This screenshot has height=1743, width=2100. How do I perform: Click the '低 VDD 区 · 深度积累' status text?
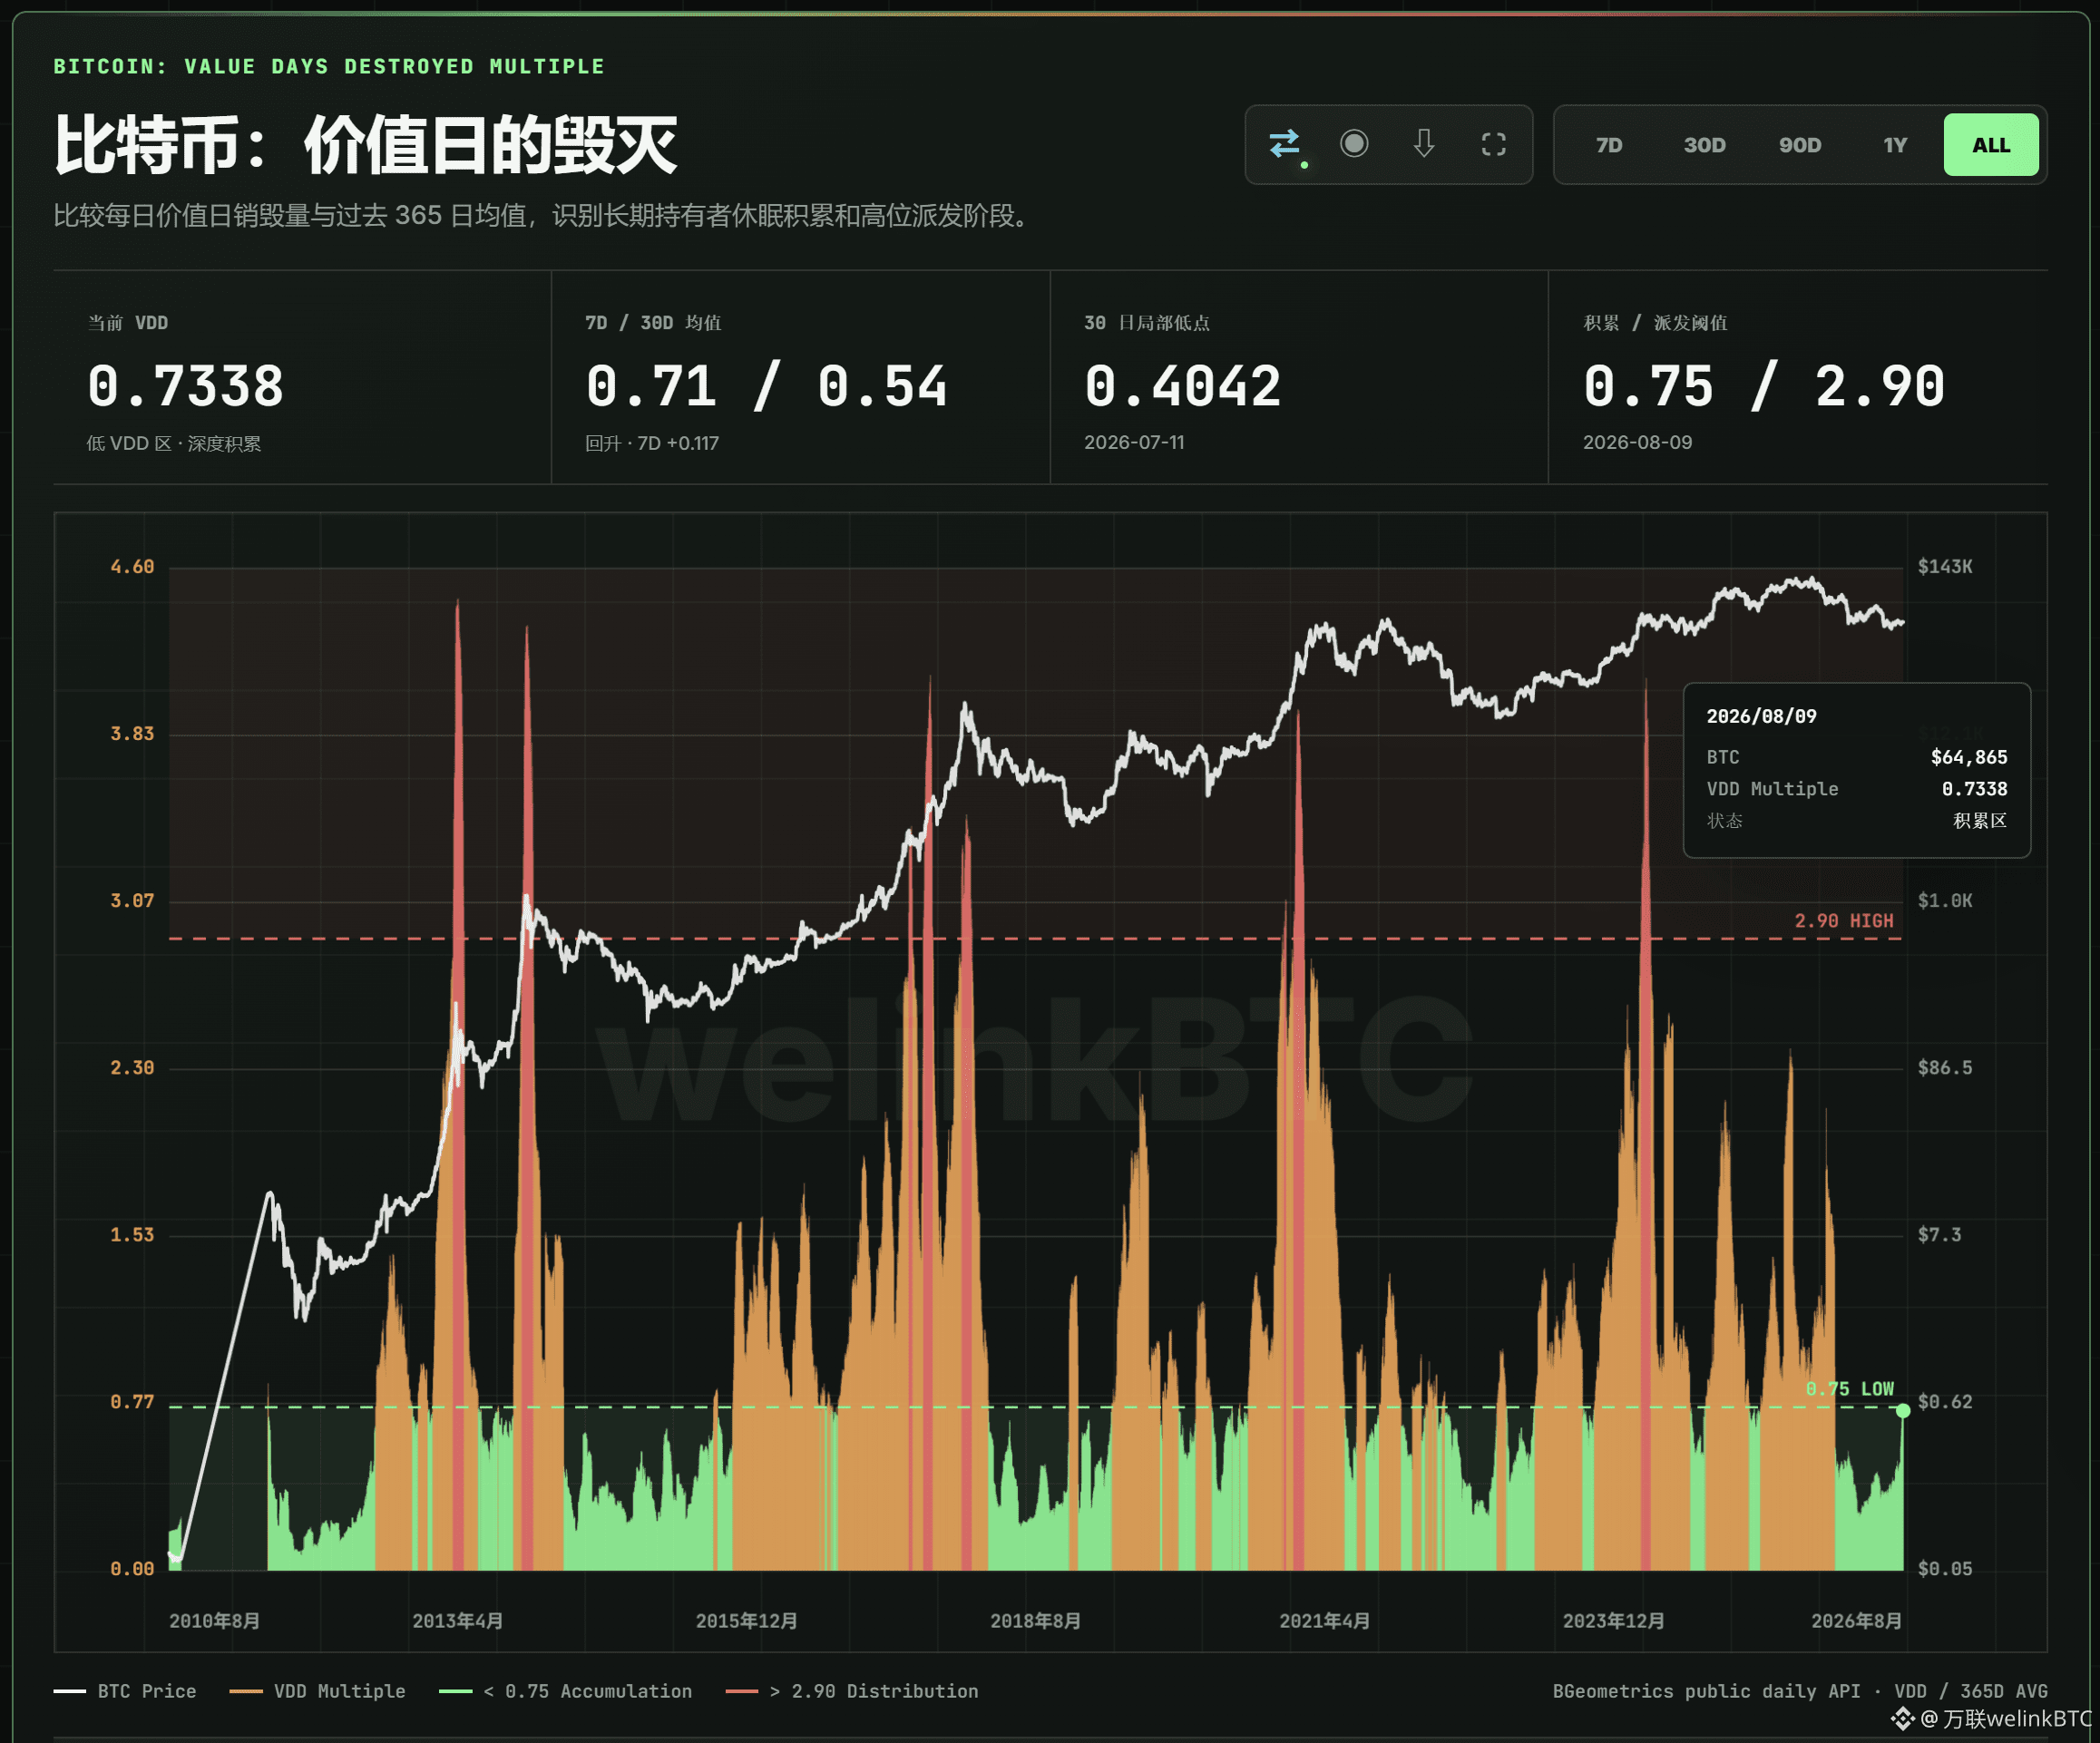pyautogui.click(x=174, y=443)
